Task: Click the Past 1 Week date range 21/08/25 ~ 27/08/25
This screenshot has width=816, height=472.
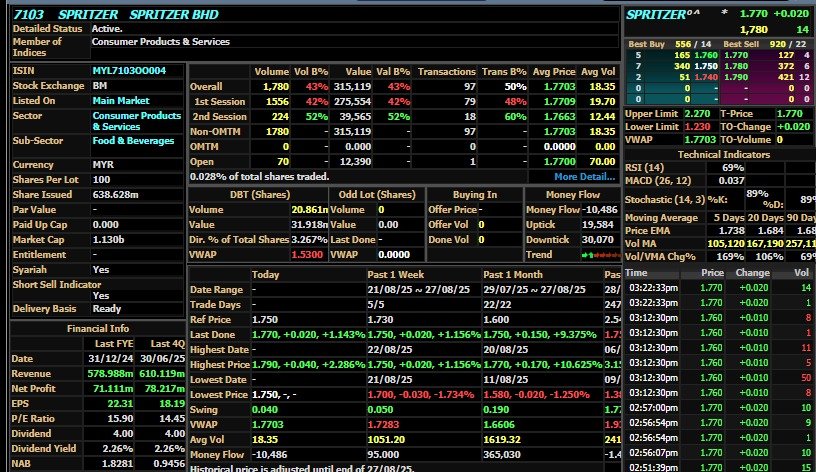Action: 418,290
